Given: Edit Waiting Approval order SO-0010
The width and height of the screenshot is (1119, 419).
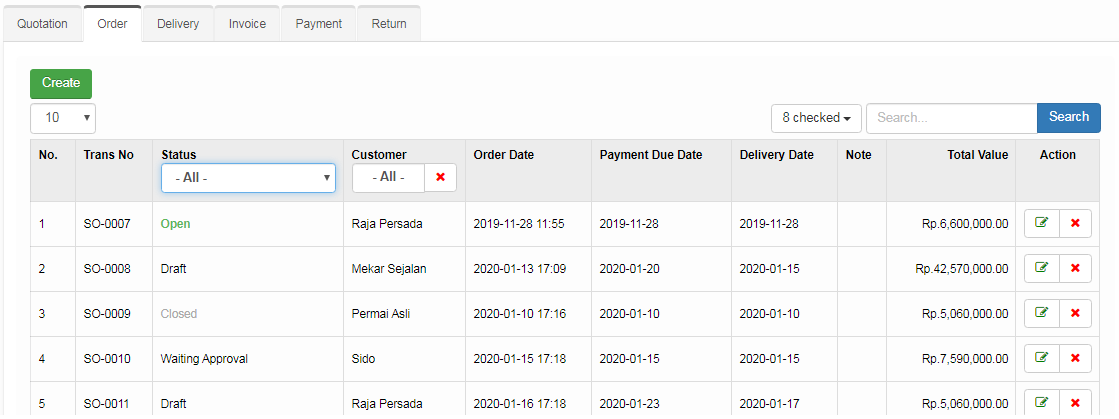Looking at the screenshot, I should click(1041, 358).
